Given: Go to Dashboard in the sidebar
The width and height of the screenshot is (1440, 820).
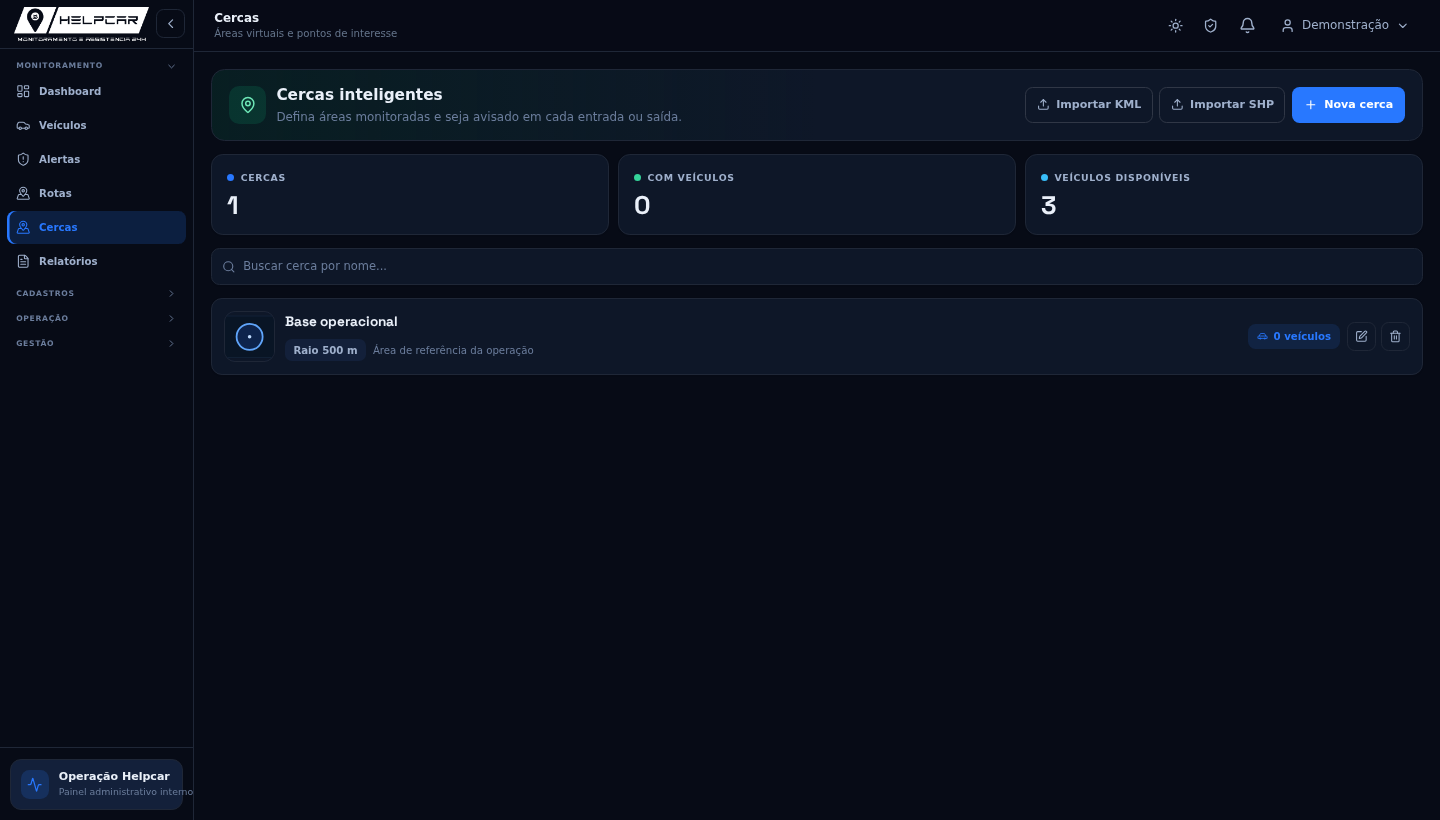Looking at the screenshot, I should [96, 91].
